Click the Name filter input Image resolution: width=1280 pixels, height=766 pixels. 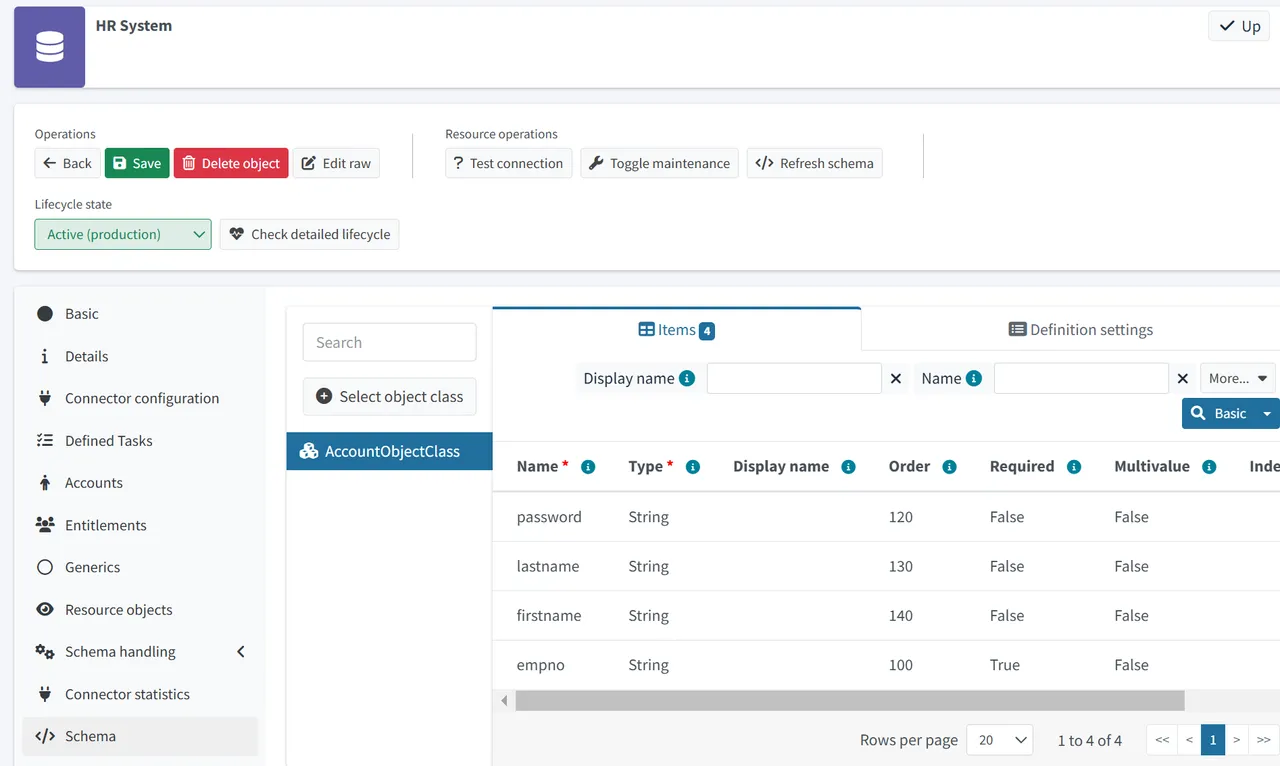[1081, 378]
